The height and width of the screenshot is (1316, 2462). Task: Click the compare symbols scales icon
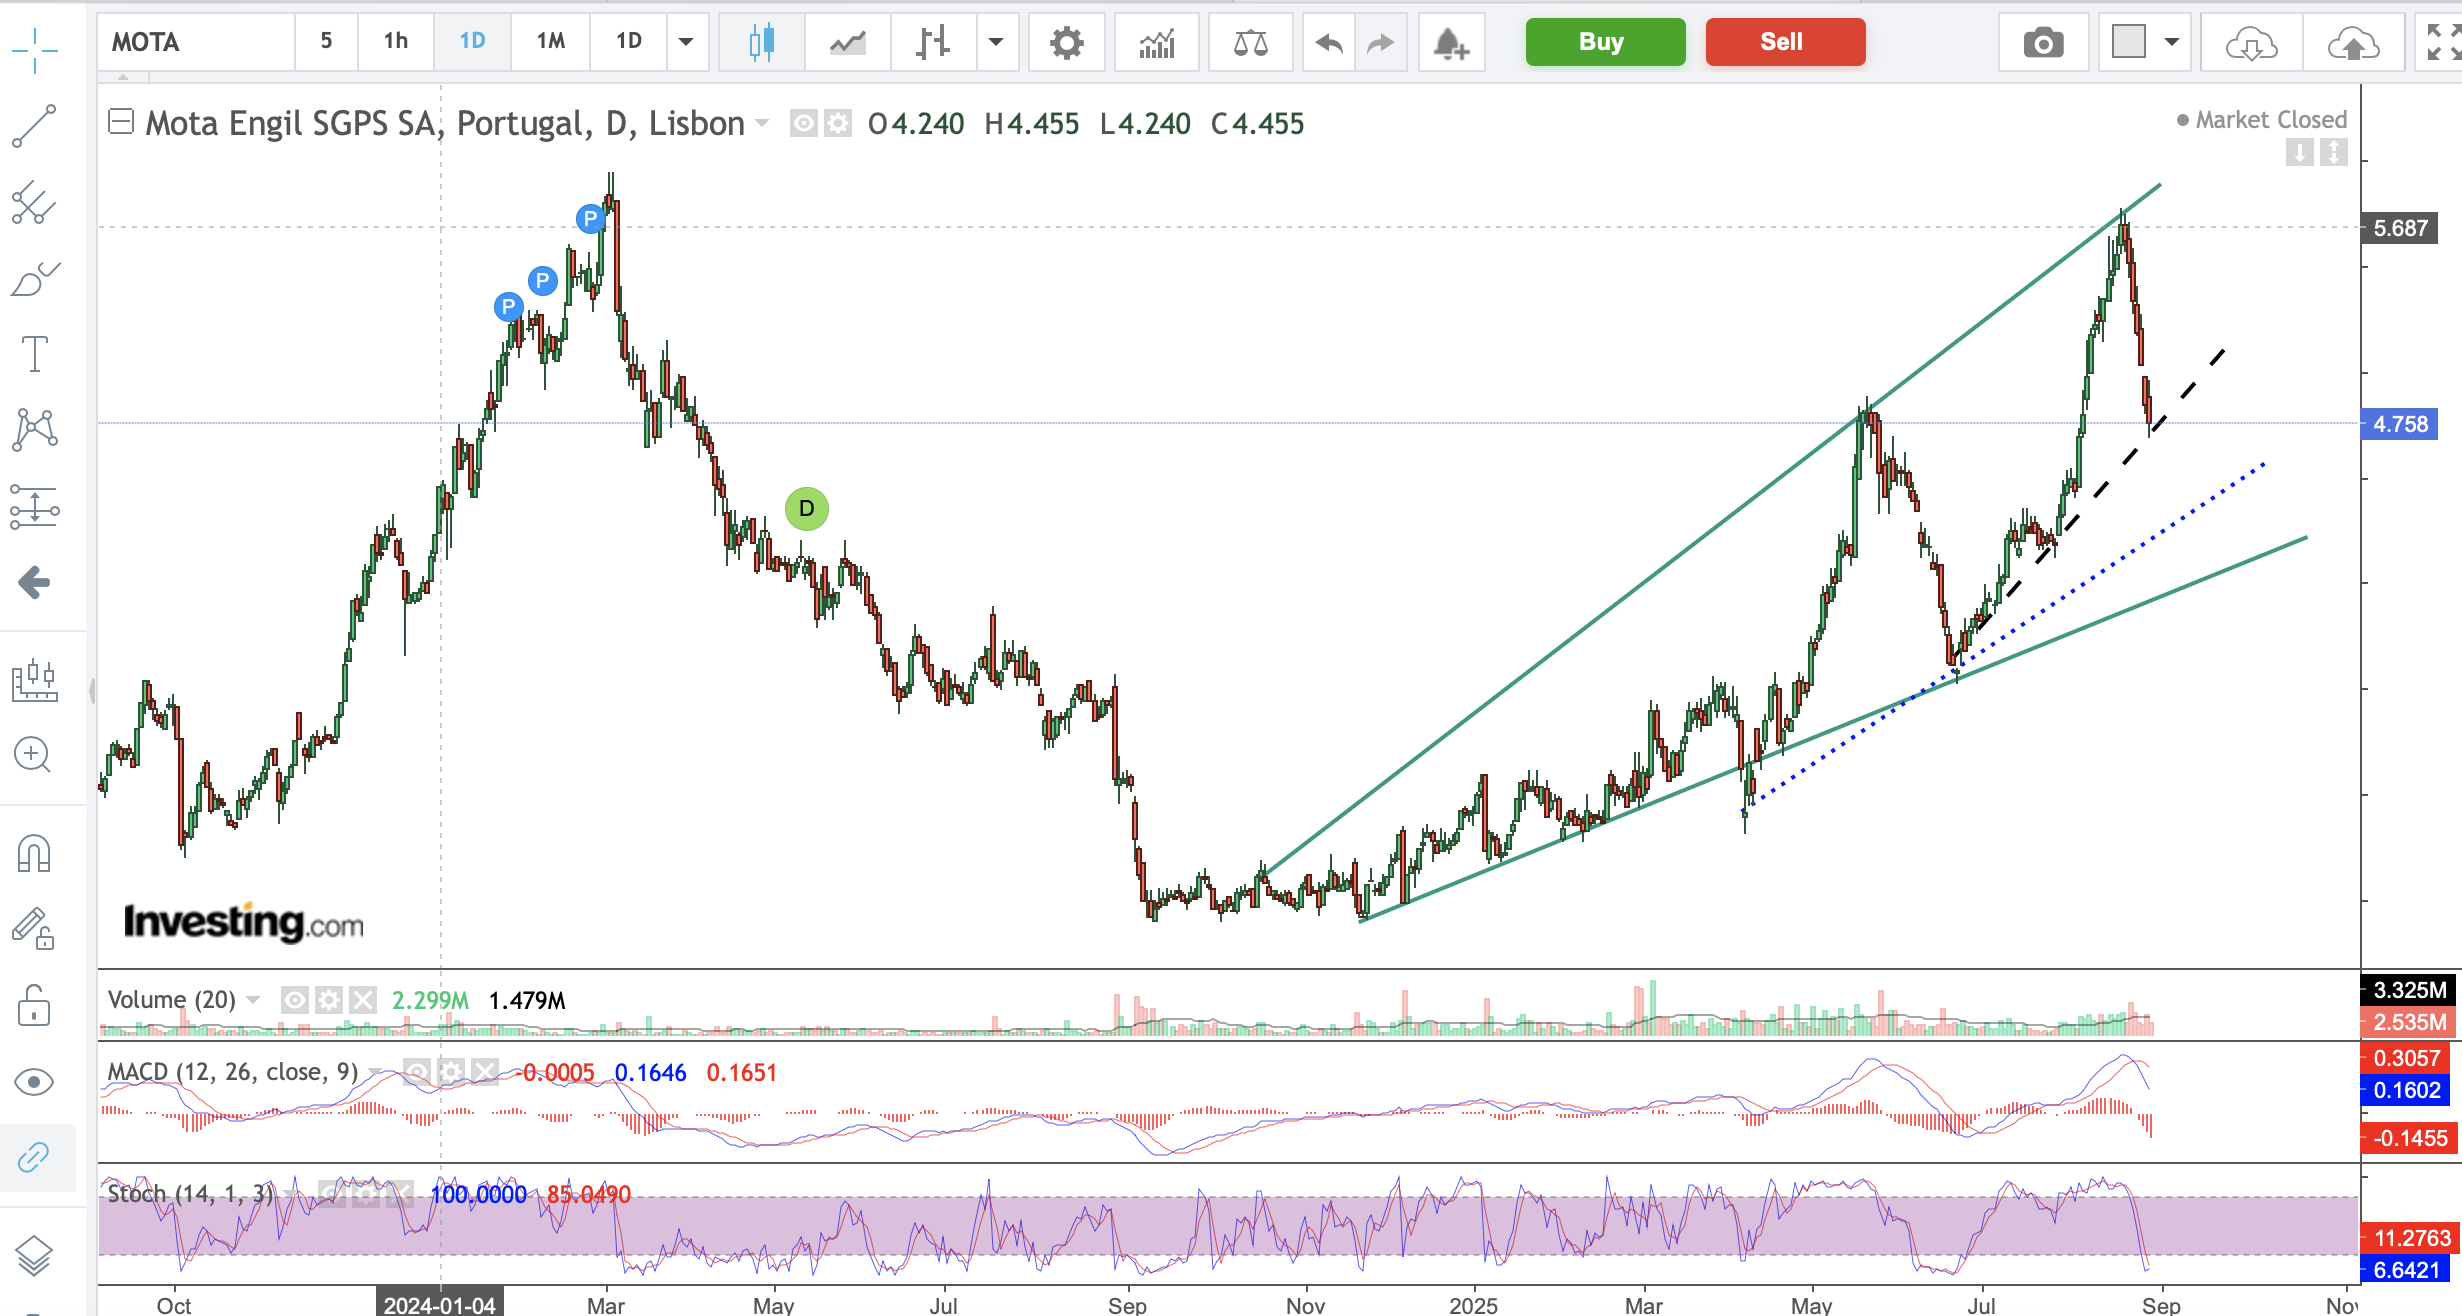[x=1250, y=42]
